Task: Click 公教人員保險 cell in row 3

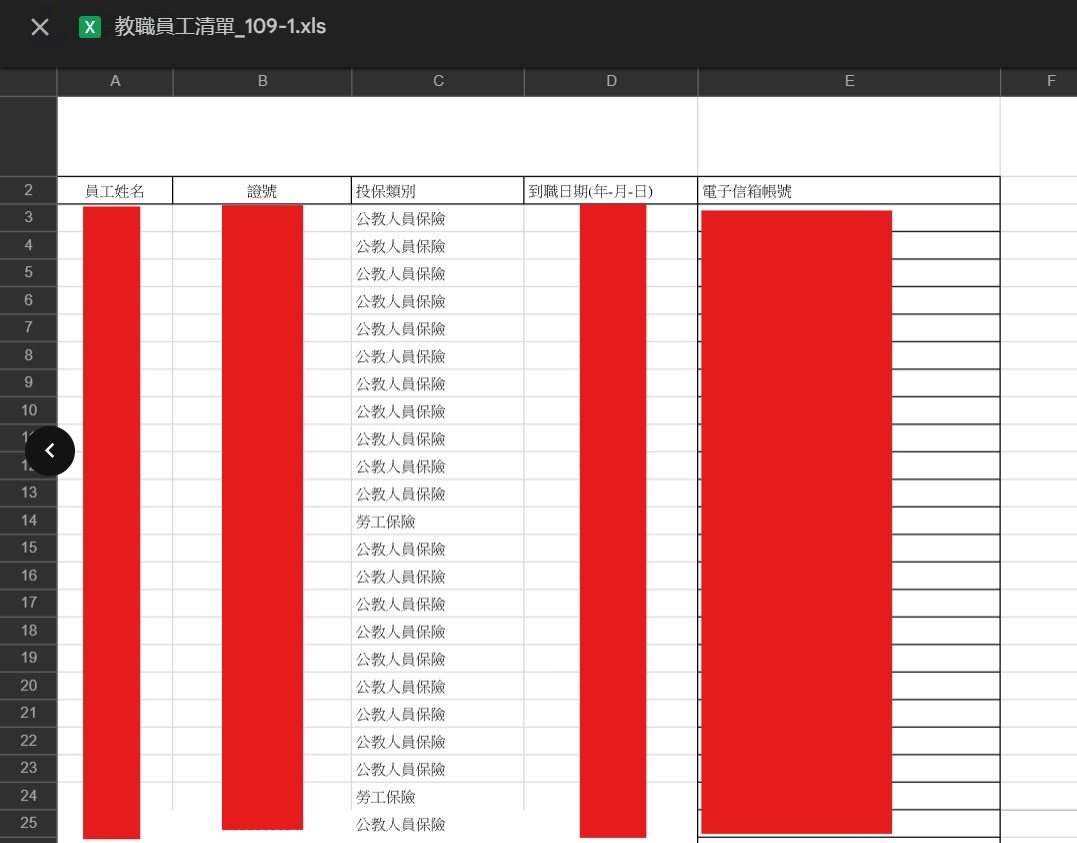Action: coord(438,218)
